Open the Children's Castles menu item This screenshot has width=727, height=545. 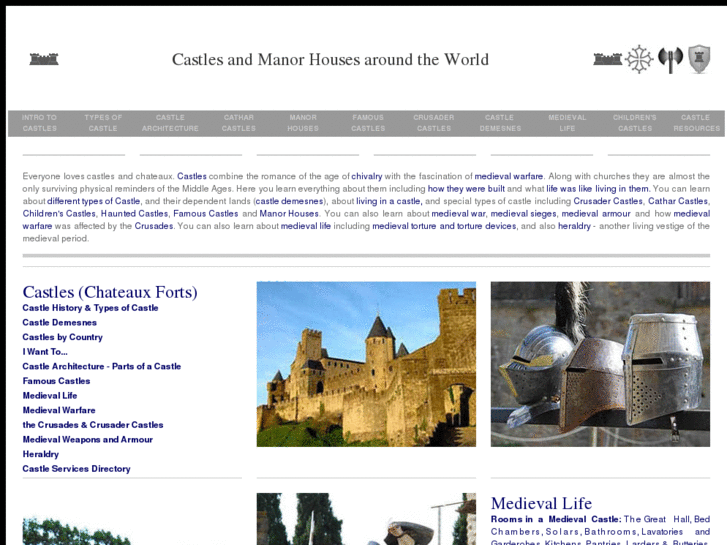click(x=635, y=123)
